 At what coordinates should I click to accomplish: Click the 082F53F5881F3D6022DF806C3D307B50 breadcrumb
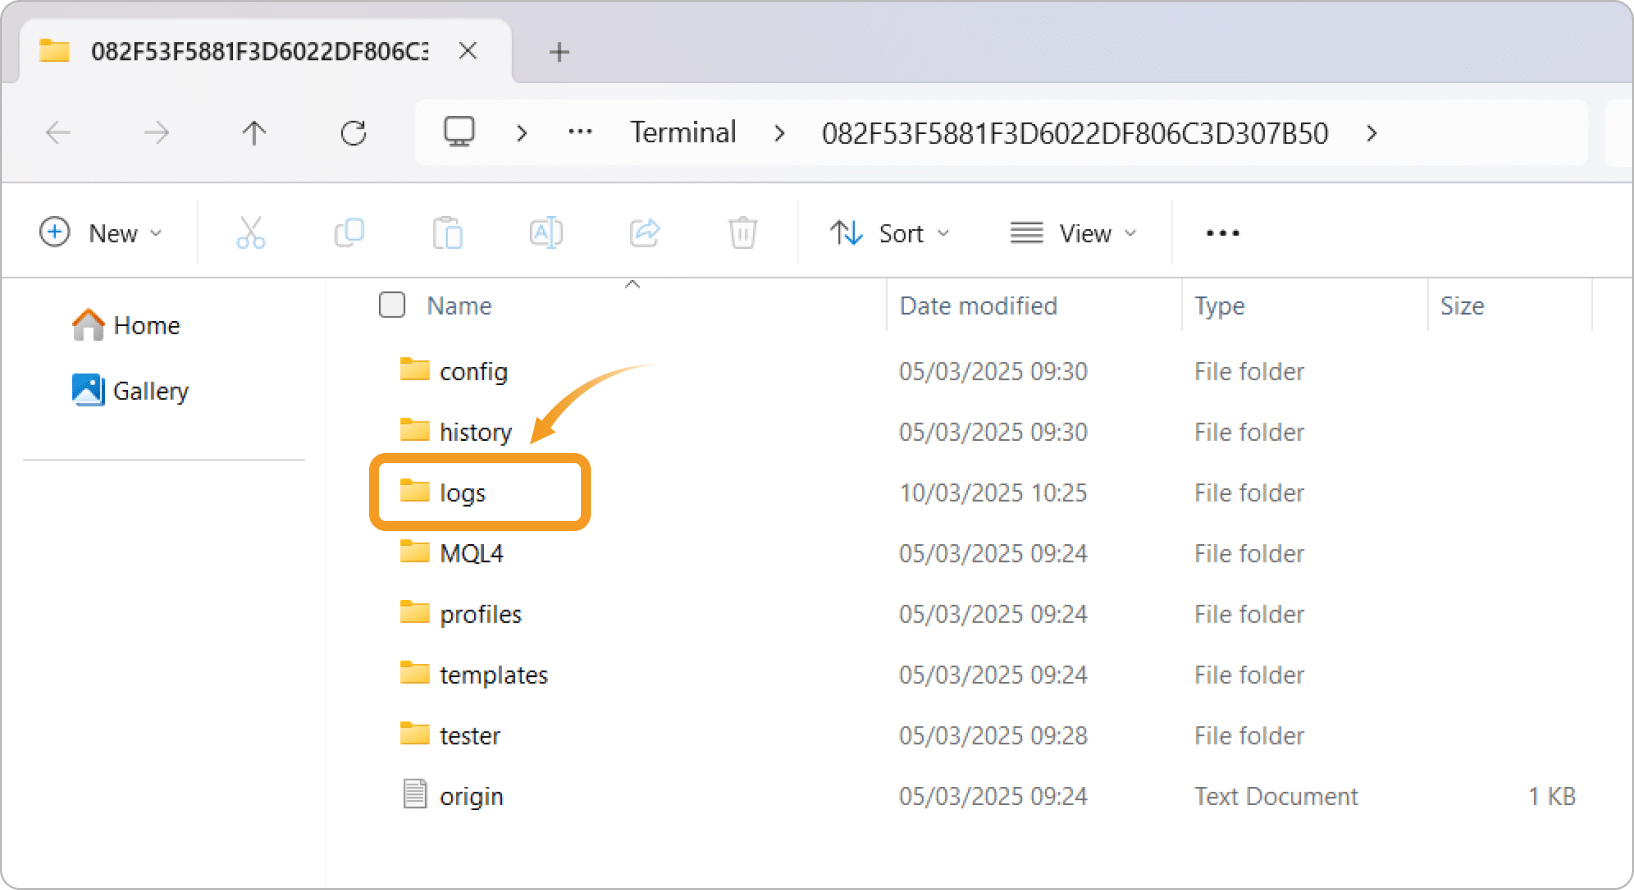1075,133
